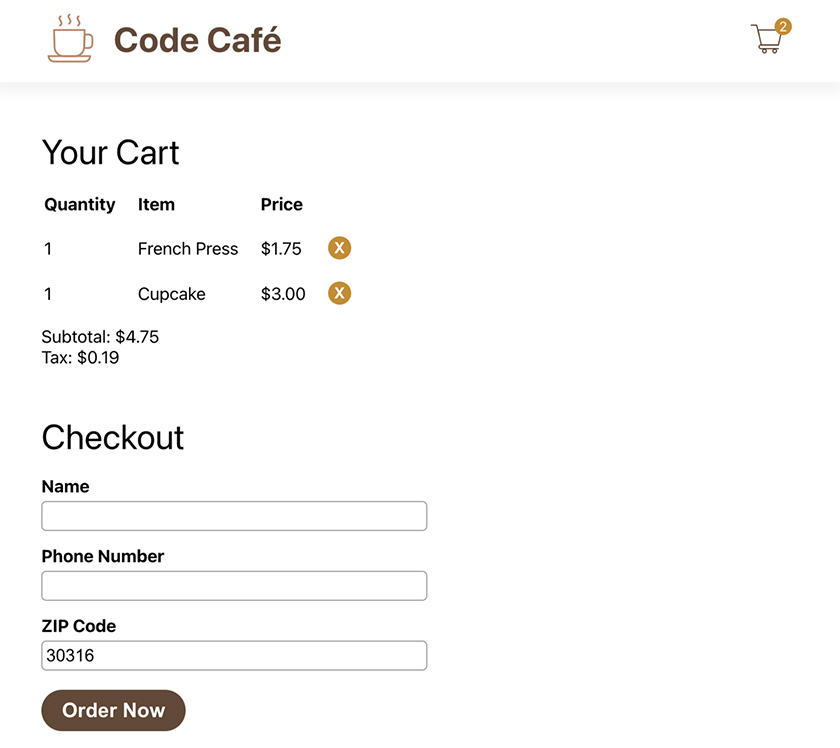Image resolution: width=840 pixels, height=748 pixels.
Task: Click the Quantity column header
Action: click(79, 204)
